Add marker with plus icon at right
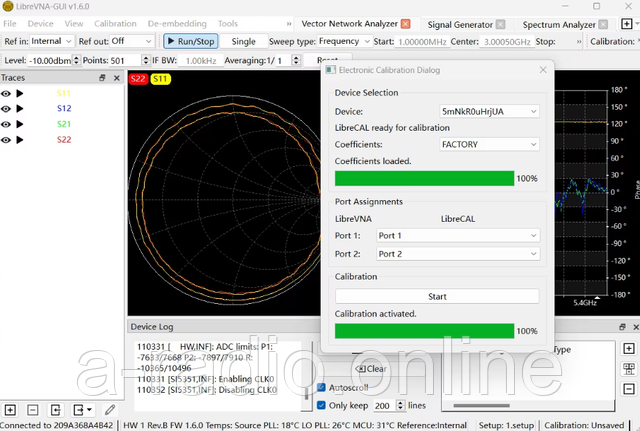The height and width of the screenshot is (431, 640). click(x=629, y=349)
